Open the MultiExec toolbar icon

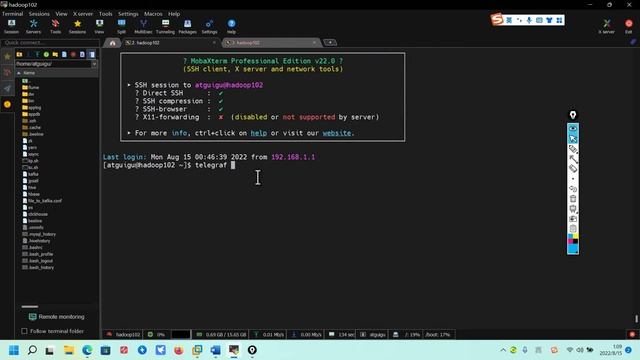pos(143,26)
